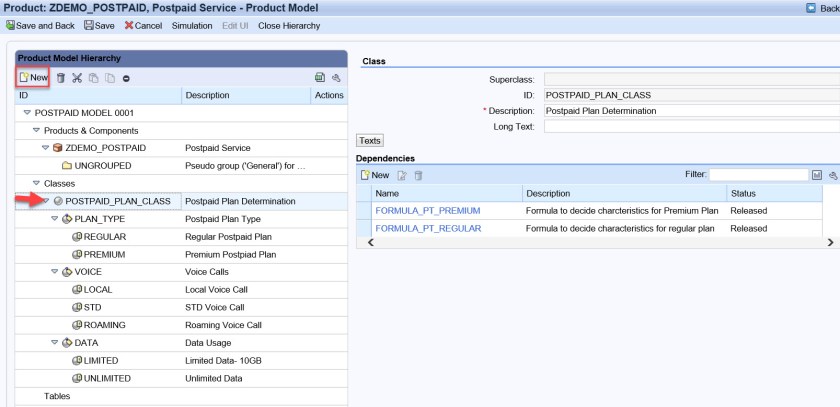Viewport: 840px width, 407px height.
Task: Click the trash icon in Dependencies toolbar
Action: pos(418,175)
